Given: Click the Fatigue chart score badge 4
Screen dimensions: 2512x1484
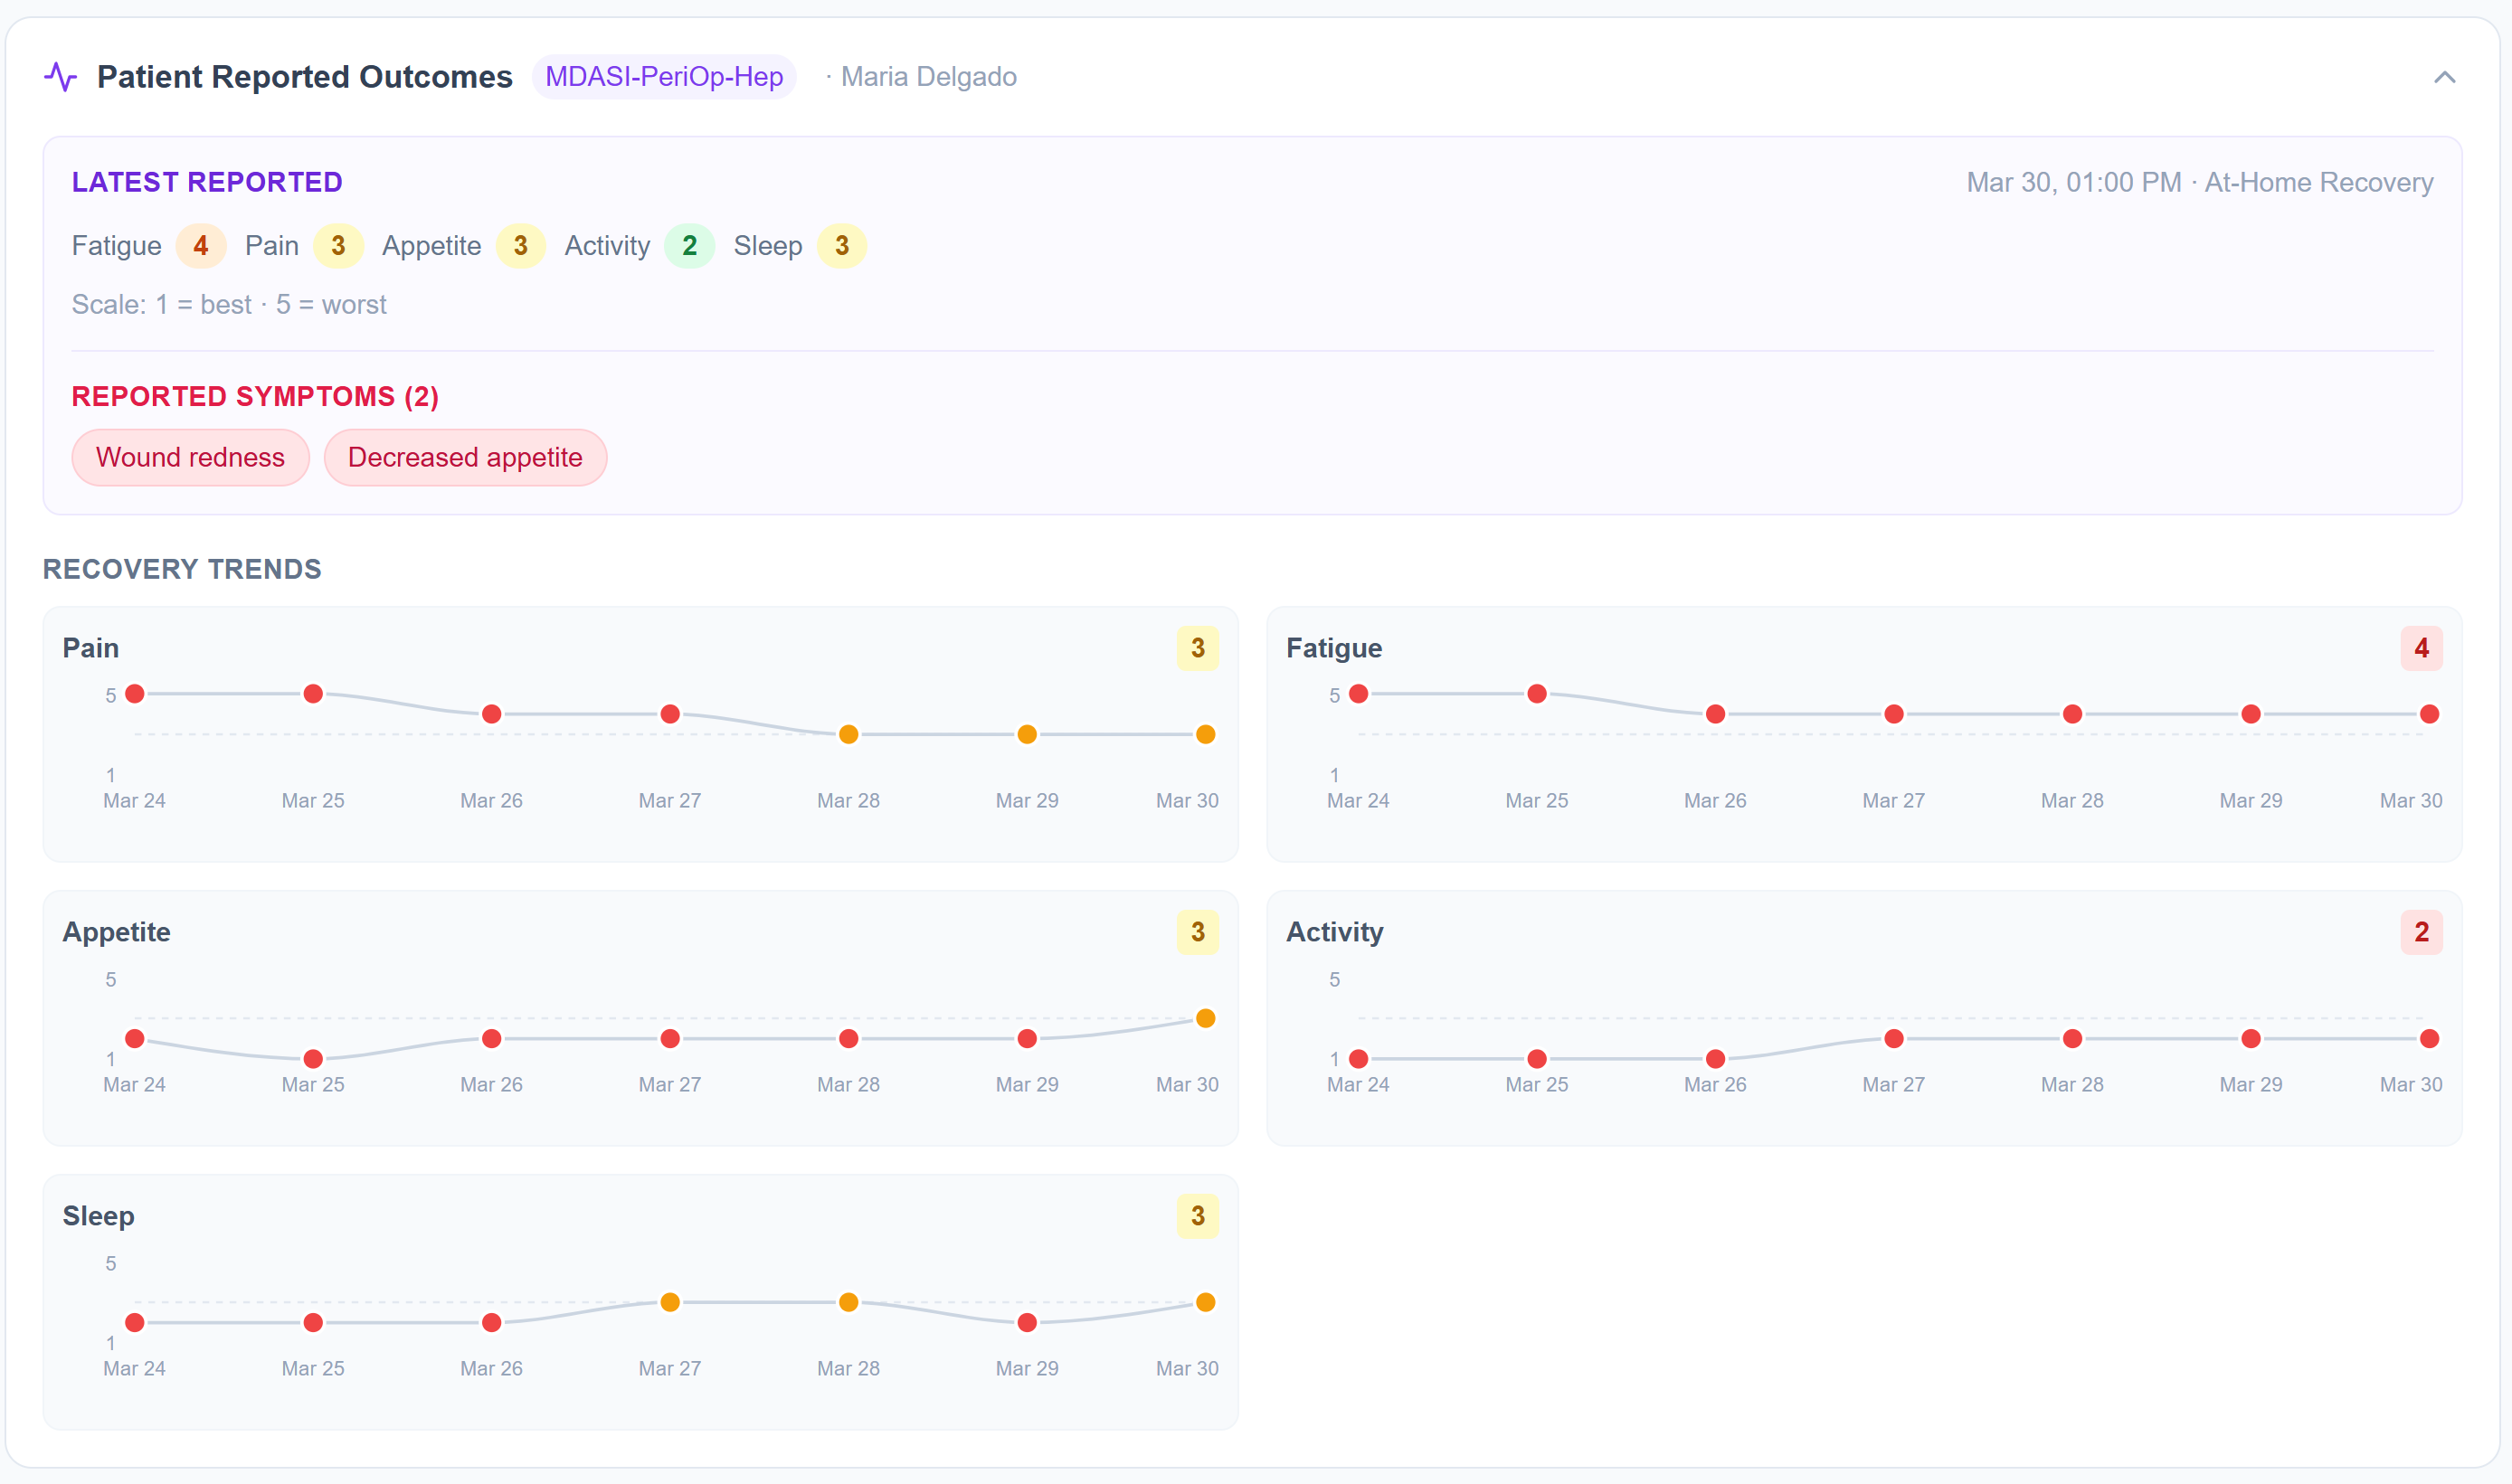Looking at the screenshot, I should (2421, 648).
